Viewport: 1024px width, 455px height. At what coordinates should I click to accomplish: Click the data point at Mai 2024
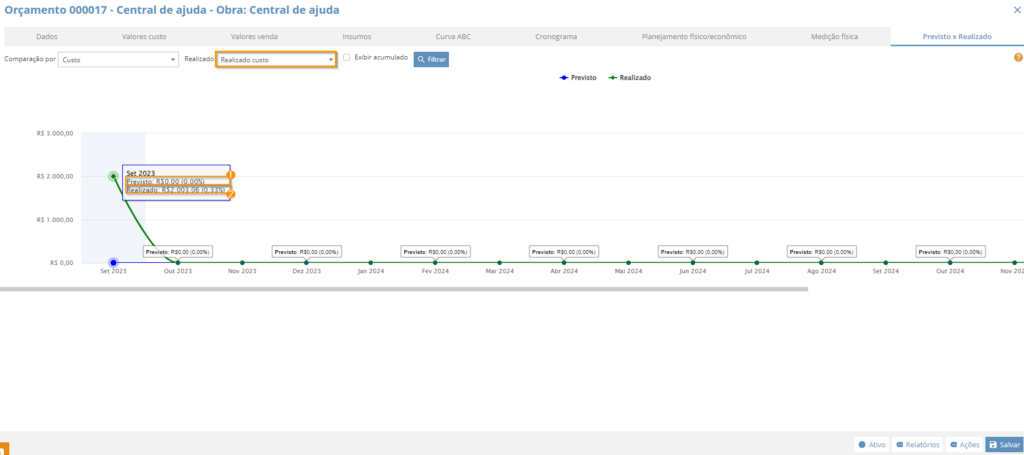point(628,262)
